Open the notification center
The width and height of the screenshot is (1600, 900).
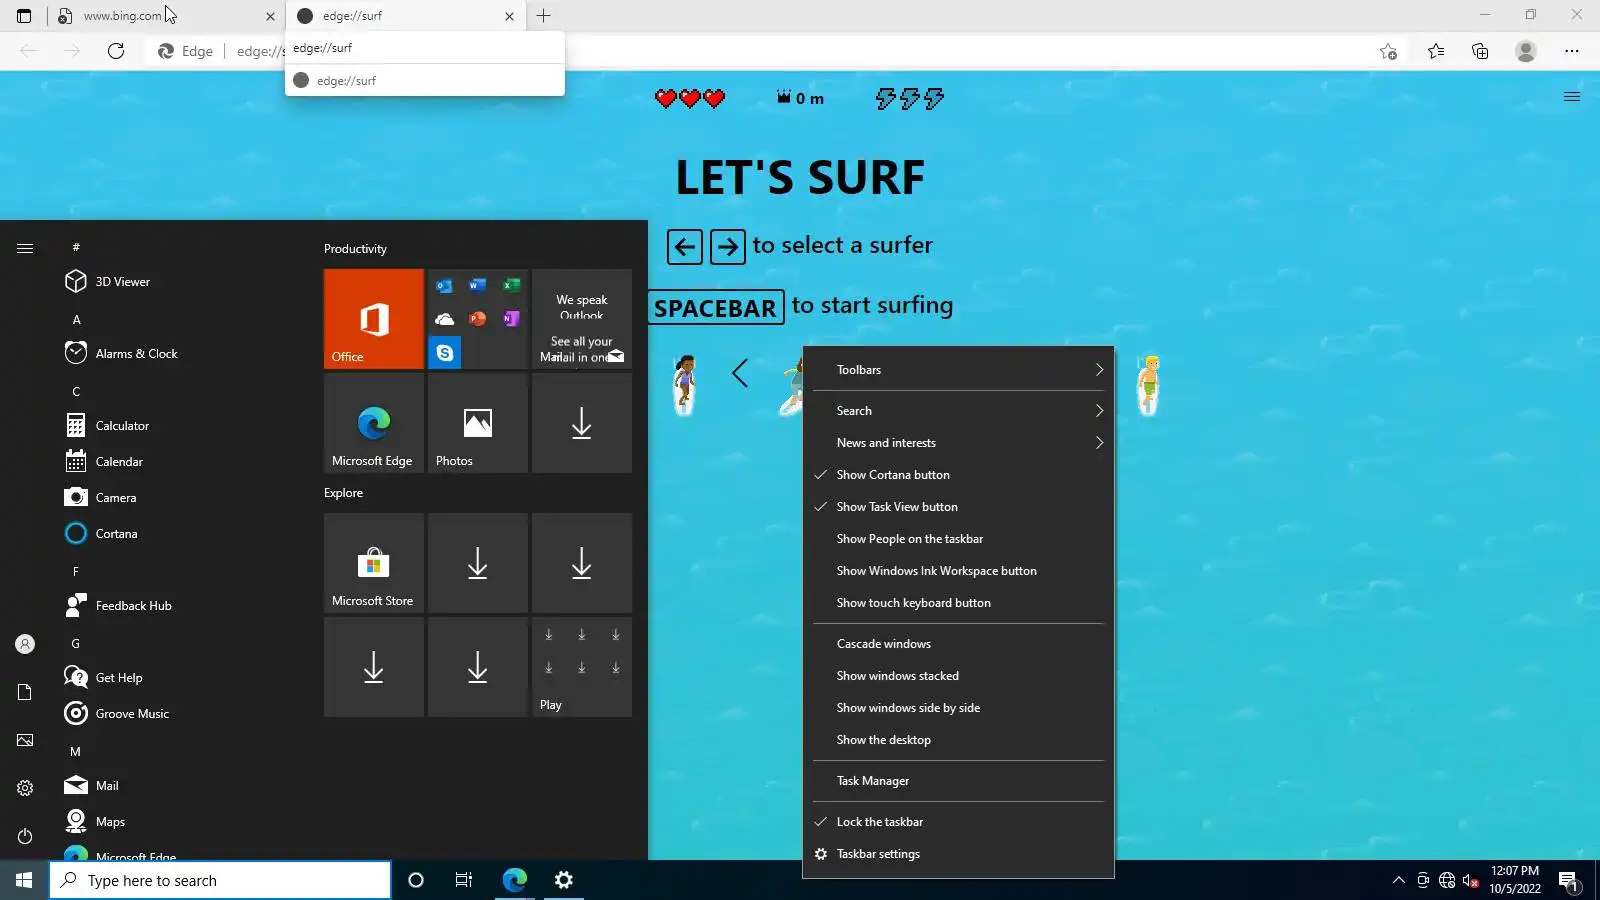1569,880
